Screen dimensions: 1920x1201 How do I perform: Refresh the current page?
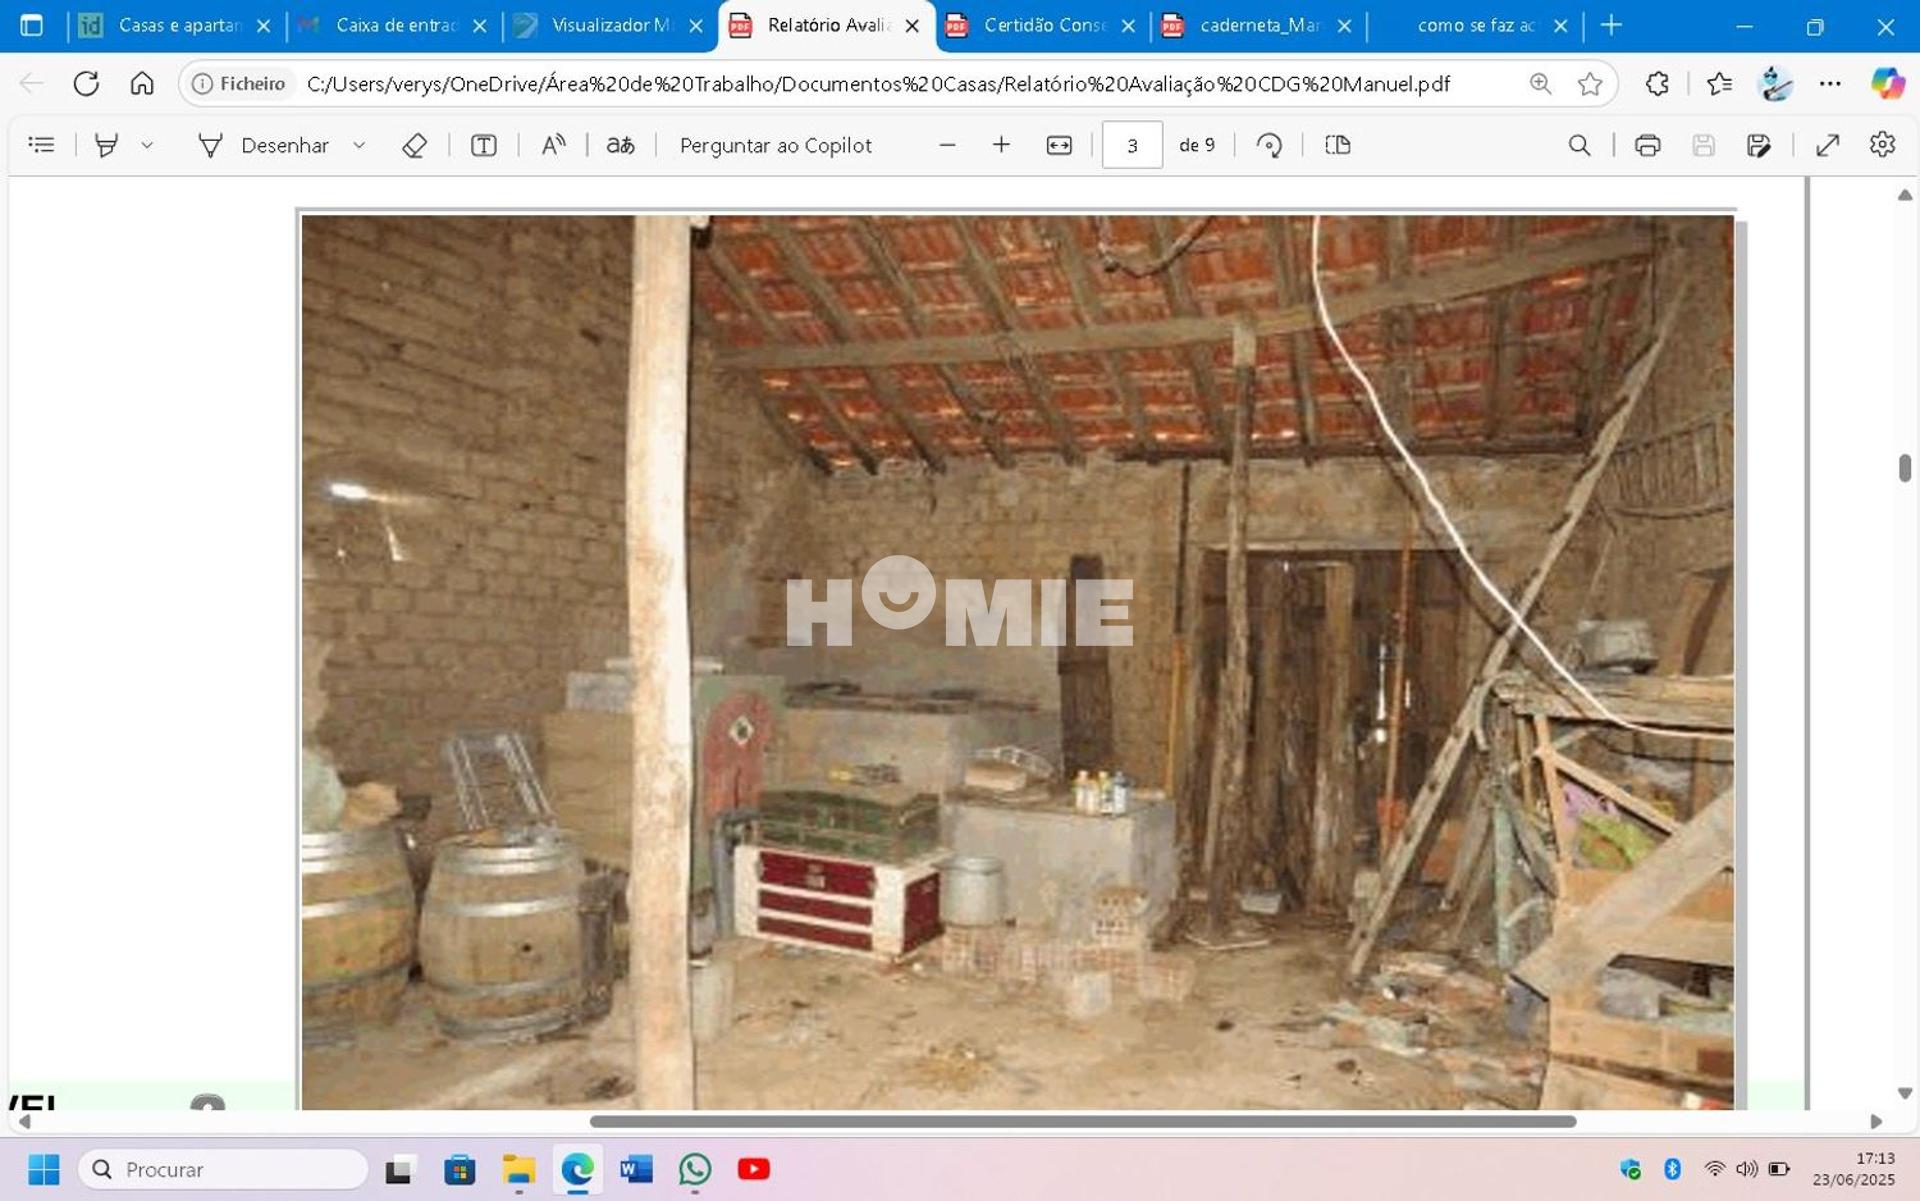pos(86,83)
